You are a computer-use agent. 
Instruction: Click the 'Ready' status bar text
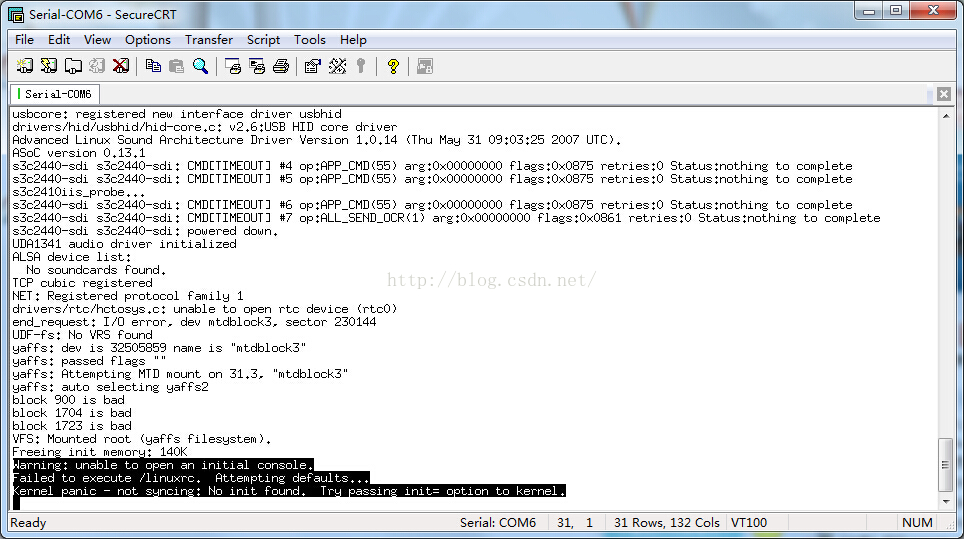[28, 523]
